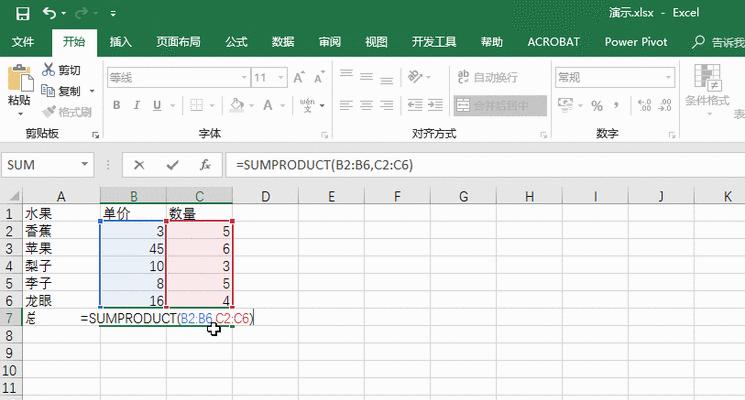Viewport: 745px width, 400px height.
Task: Open 条件格式 conditional formatting
Action: point(707,88)
